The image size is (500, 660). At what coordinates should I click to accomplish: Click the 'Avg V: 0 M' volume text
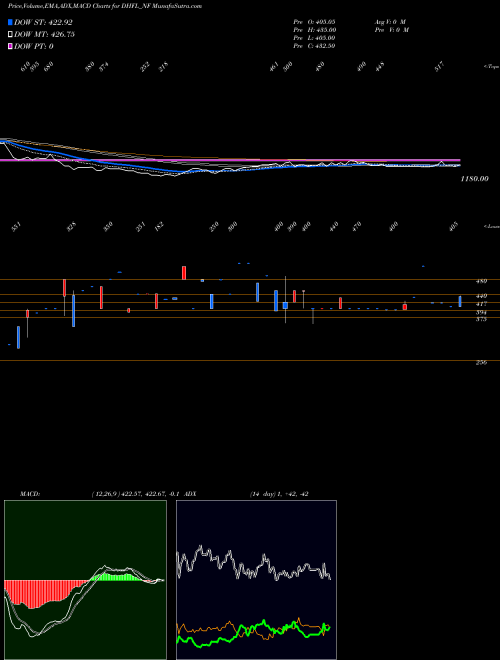(390, 21)
